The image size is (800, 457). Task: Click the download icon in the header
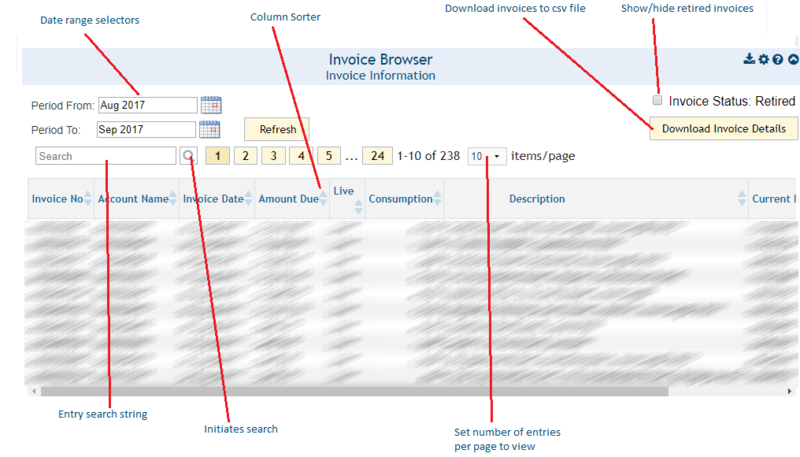pyautogui.click(x=749, y=59)
